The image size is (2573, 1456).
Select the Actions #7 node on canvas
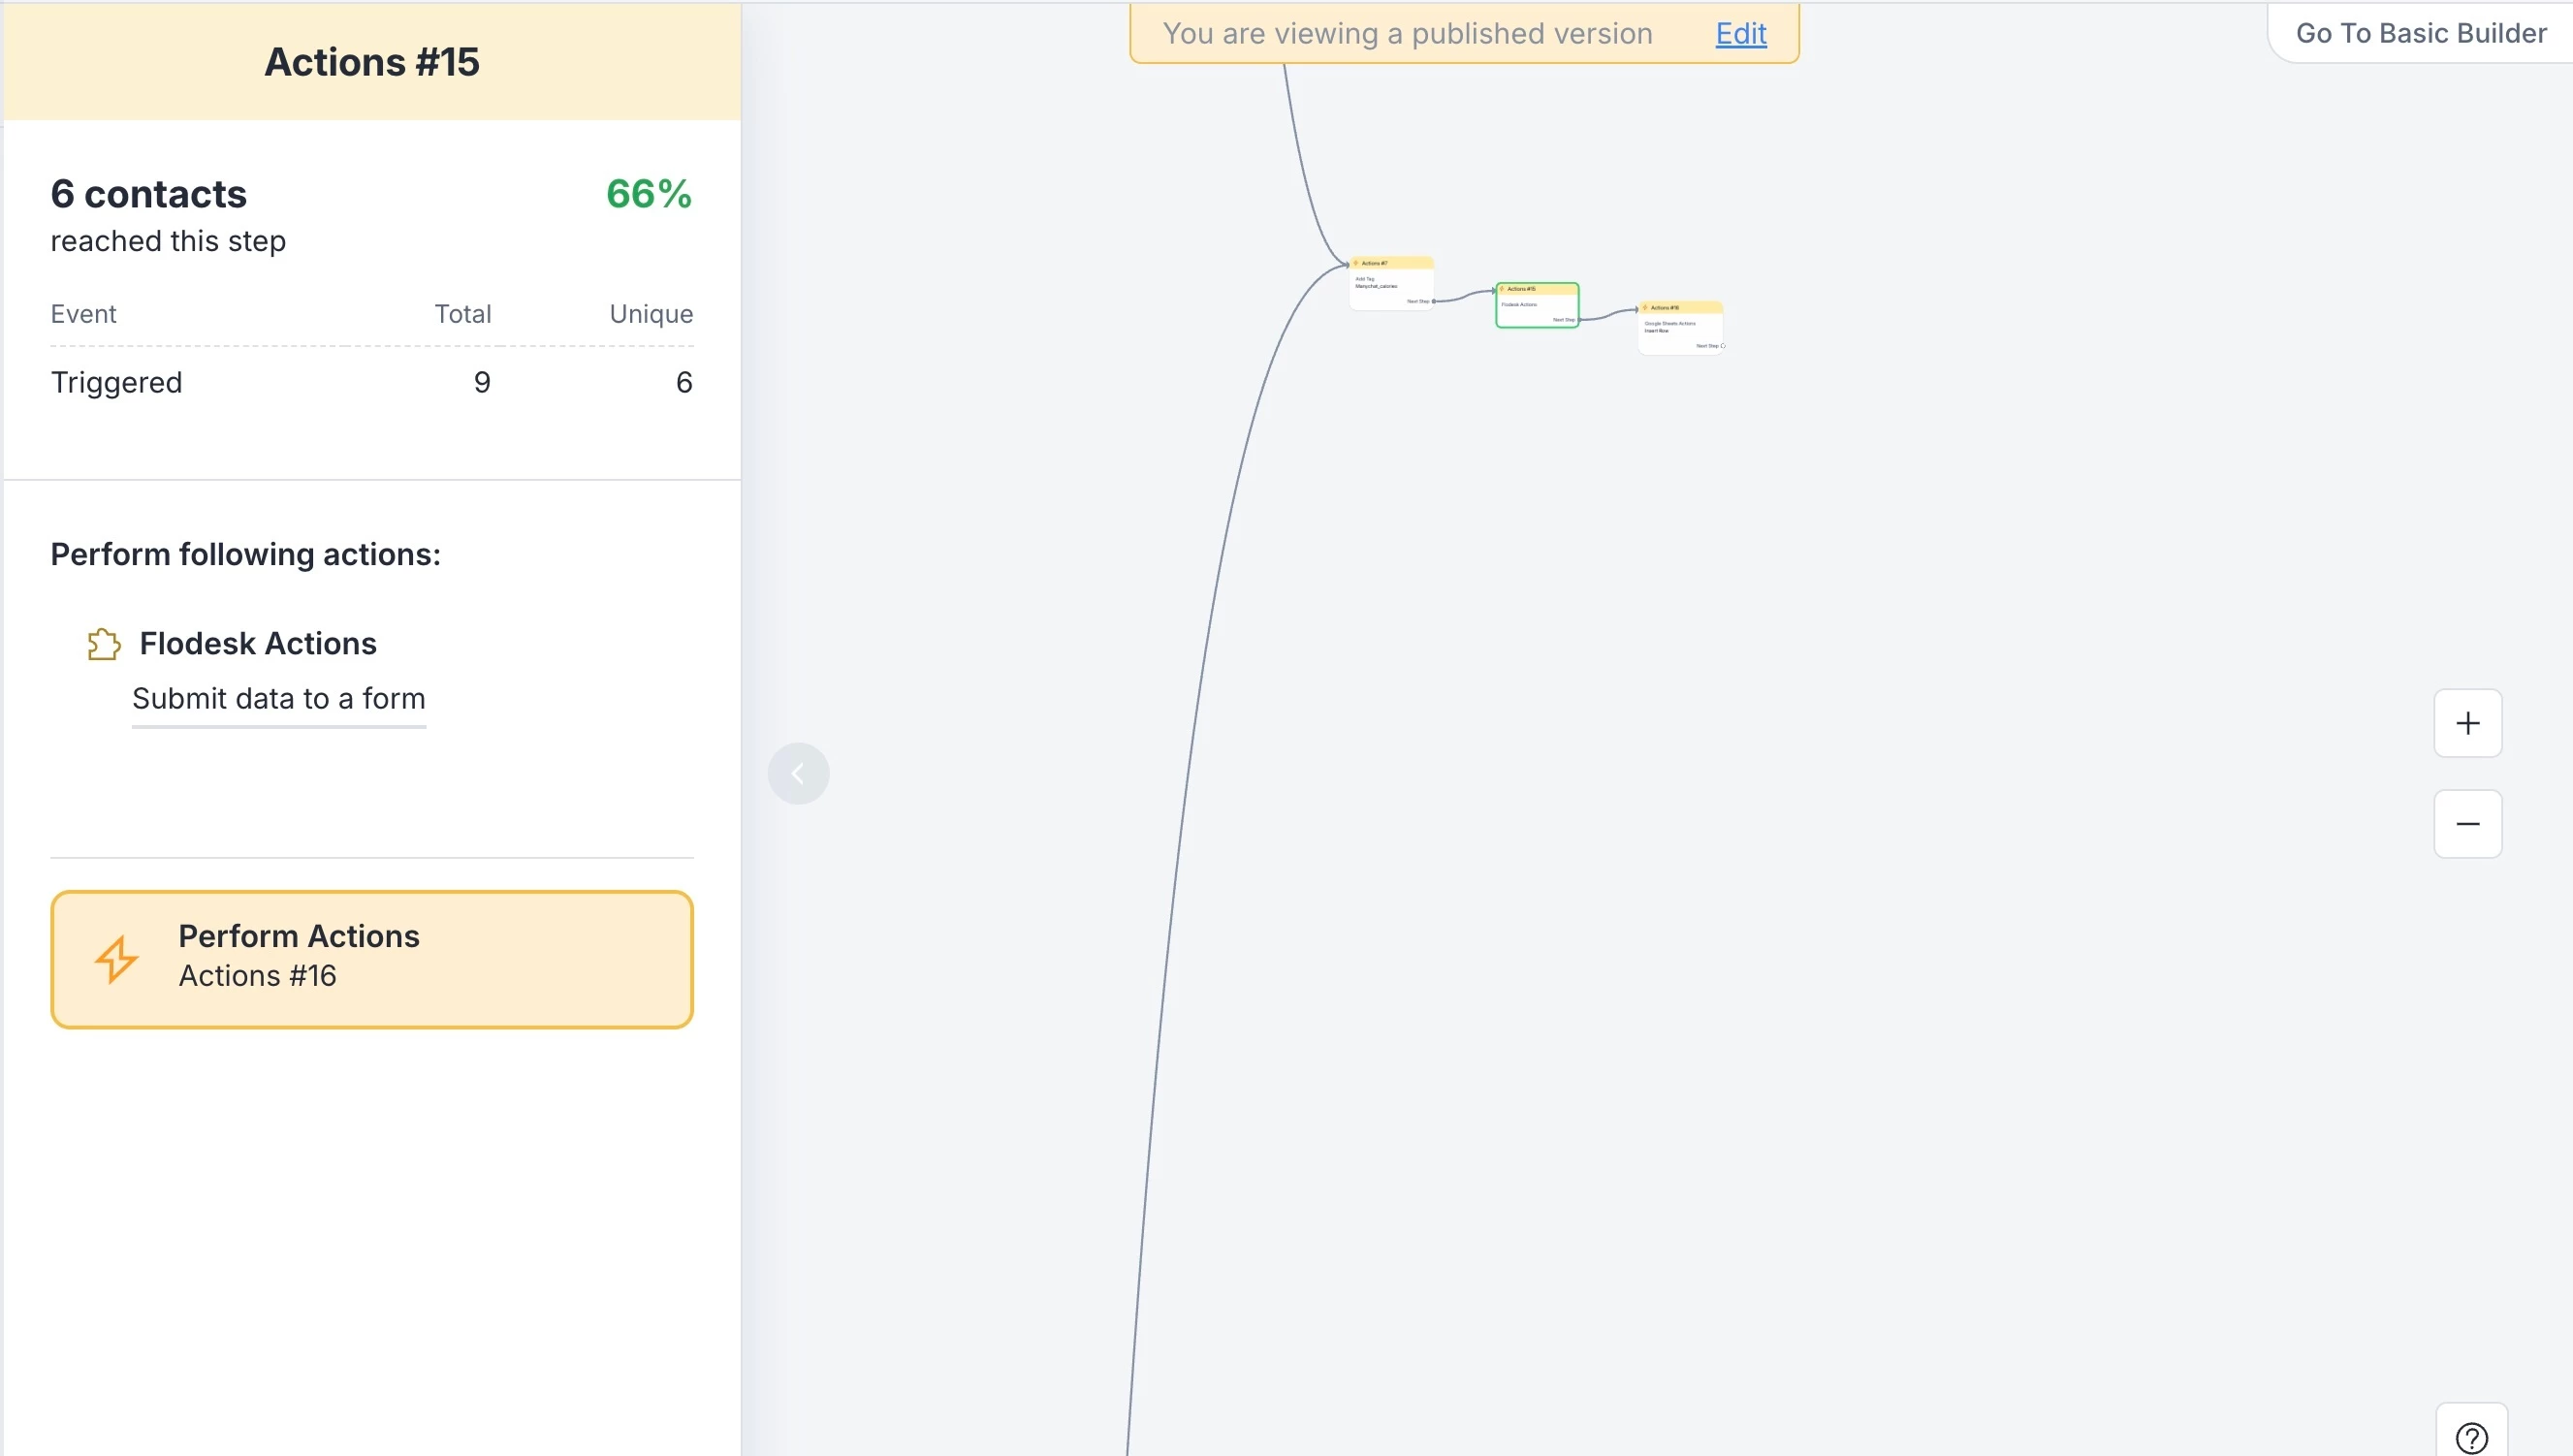click(x=1390, y=284)
